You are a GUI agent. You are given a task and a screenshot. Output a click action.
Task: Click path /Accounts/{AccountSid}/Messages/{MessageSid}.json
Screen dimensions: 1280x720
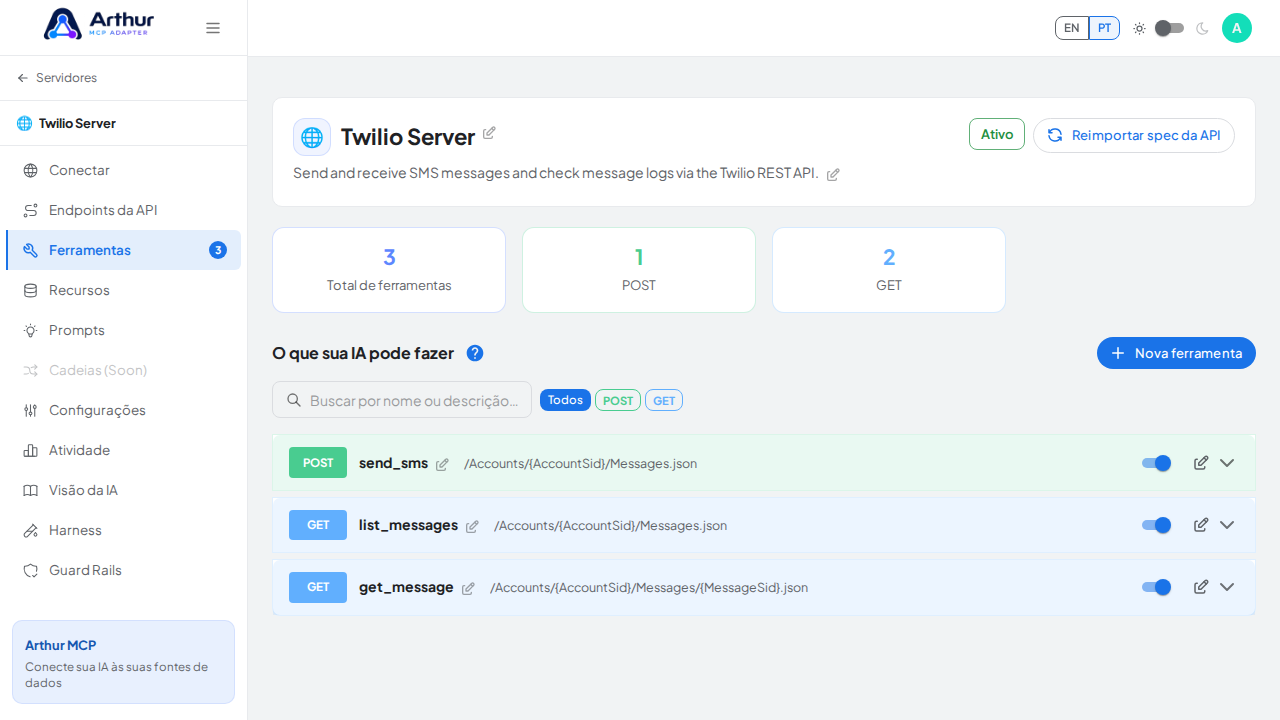click(649, 588)
